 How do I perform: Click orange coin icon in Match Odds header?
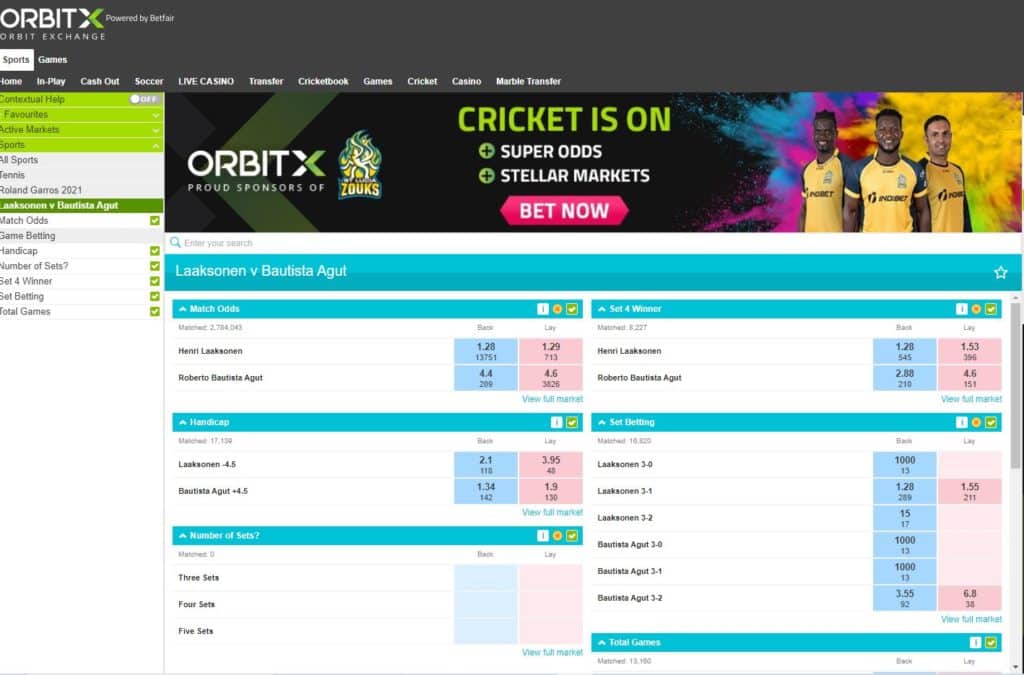pos(557,309)
